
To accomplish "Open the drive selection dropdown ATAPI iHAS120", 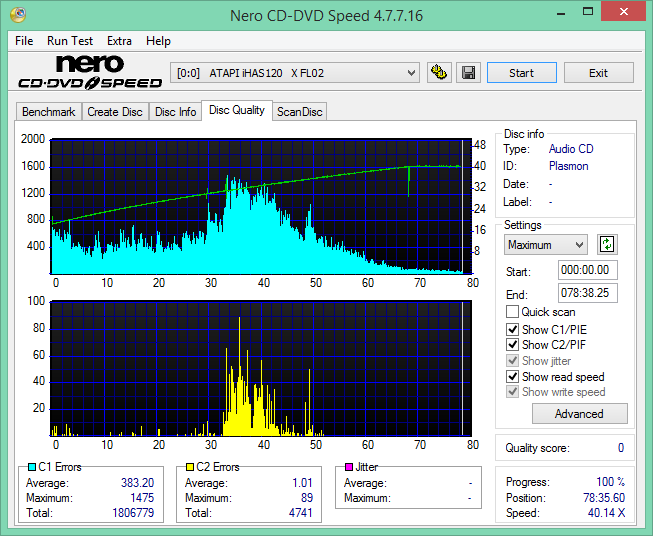I will (295, 73).
